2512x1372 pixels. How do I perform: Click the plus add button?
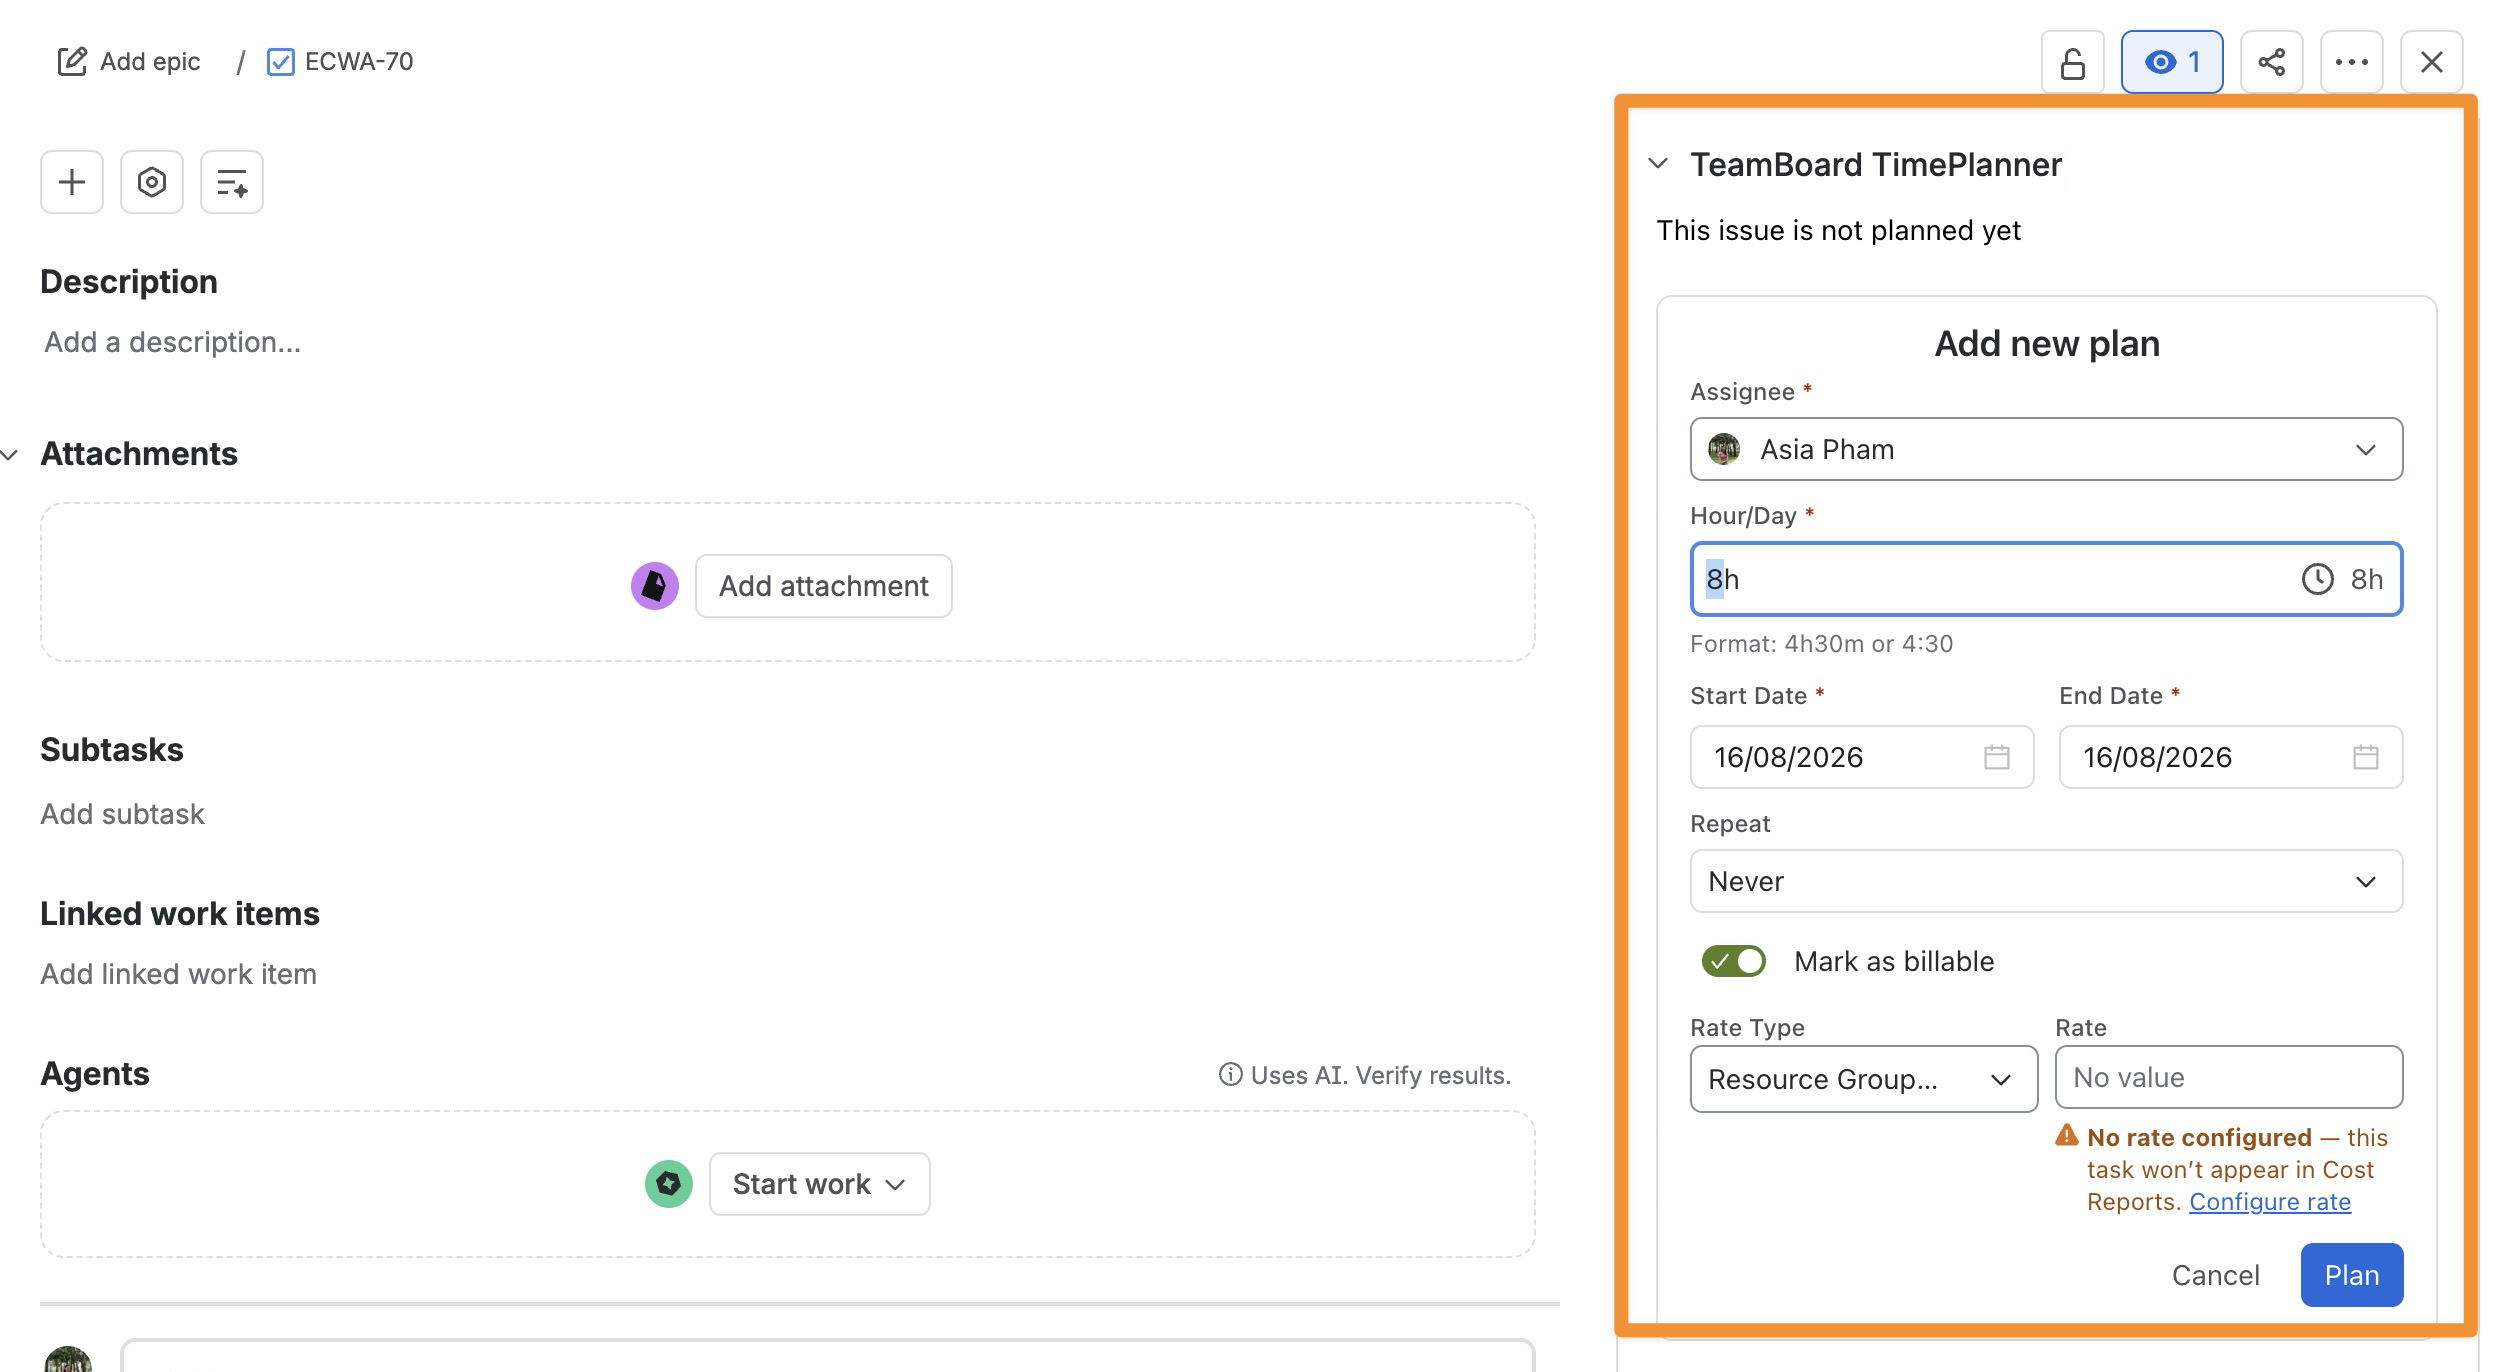(72, 182)
